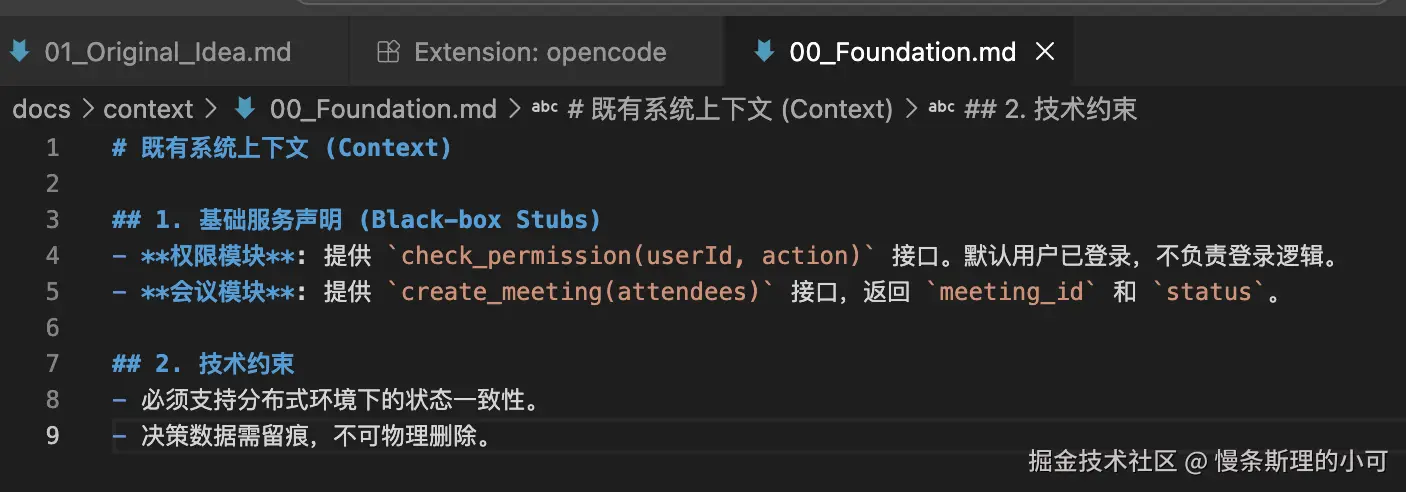
Task: Click the Markdown file icon in breadcrumbs
Action: pyautogui.click(x=245, y=109)
